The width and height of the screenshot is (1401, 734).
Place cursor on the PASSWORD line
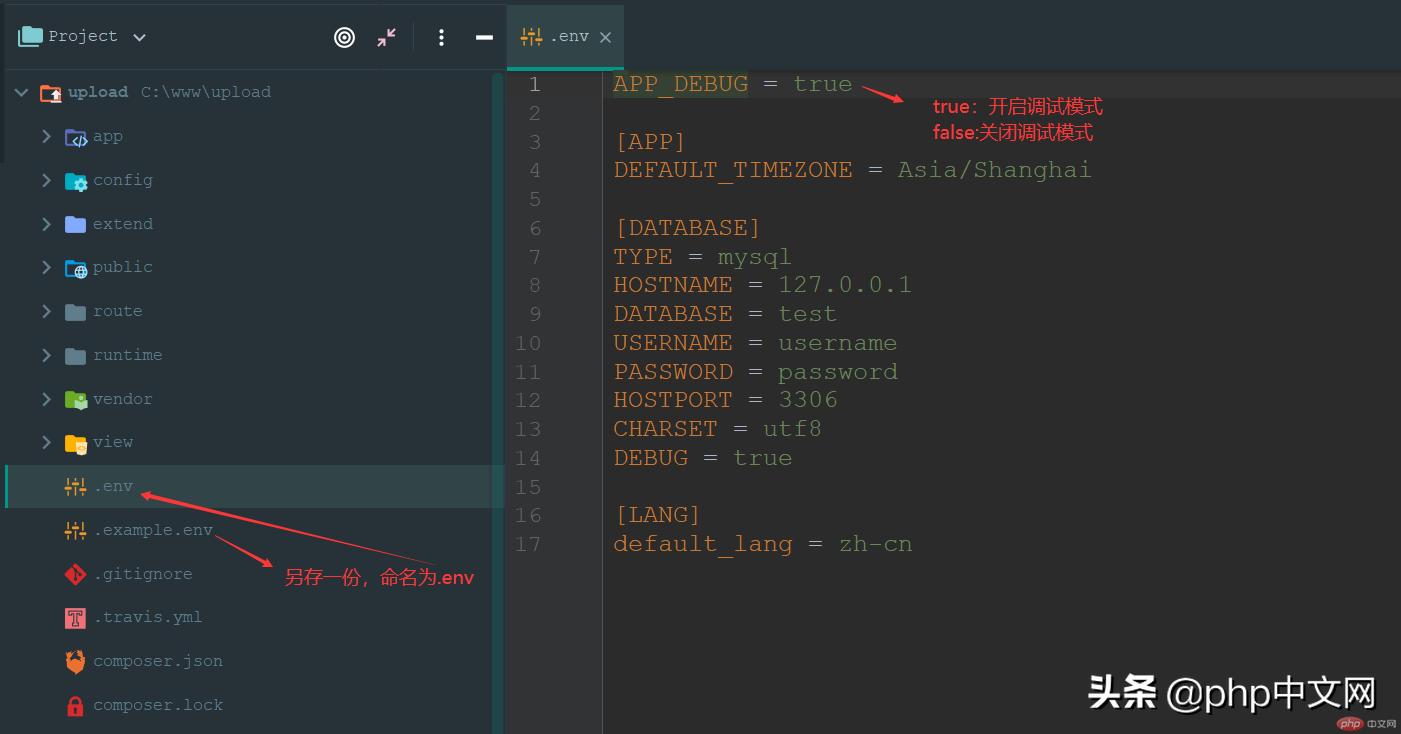tap(755, 372)
